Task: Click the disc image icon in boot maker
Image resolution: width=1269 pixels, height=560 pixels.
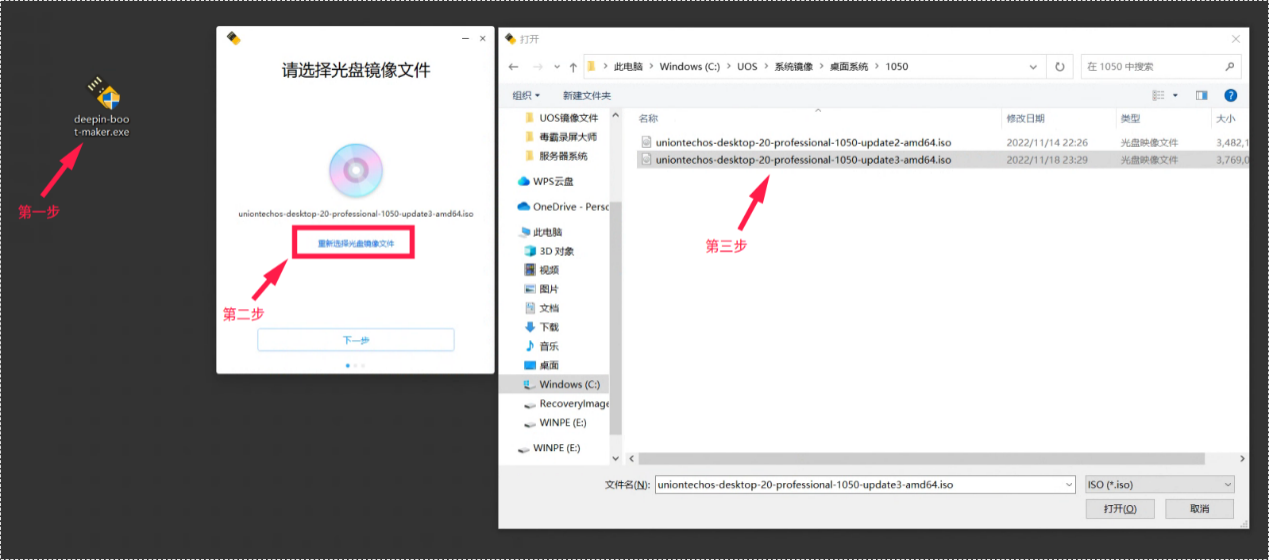Action: tap(355, 170)
